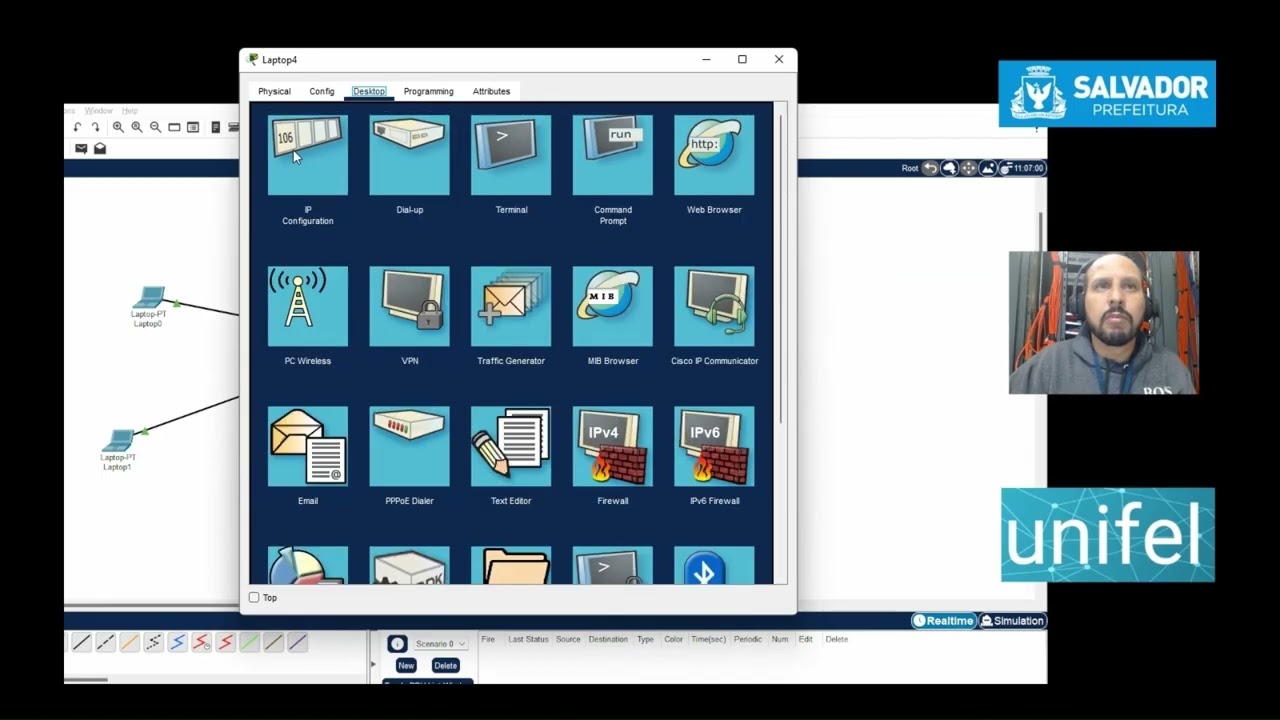1280x720 pixels.
Task: Switch to the Config tab
Action: tap(322, 91)
